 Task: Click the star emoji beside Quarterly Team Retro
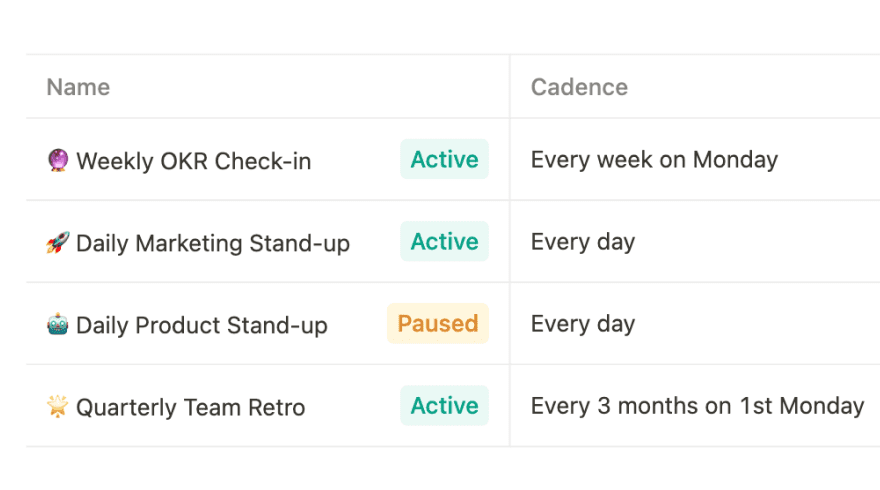click(x=58, y=406)
